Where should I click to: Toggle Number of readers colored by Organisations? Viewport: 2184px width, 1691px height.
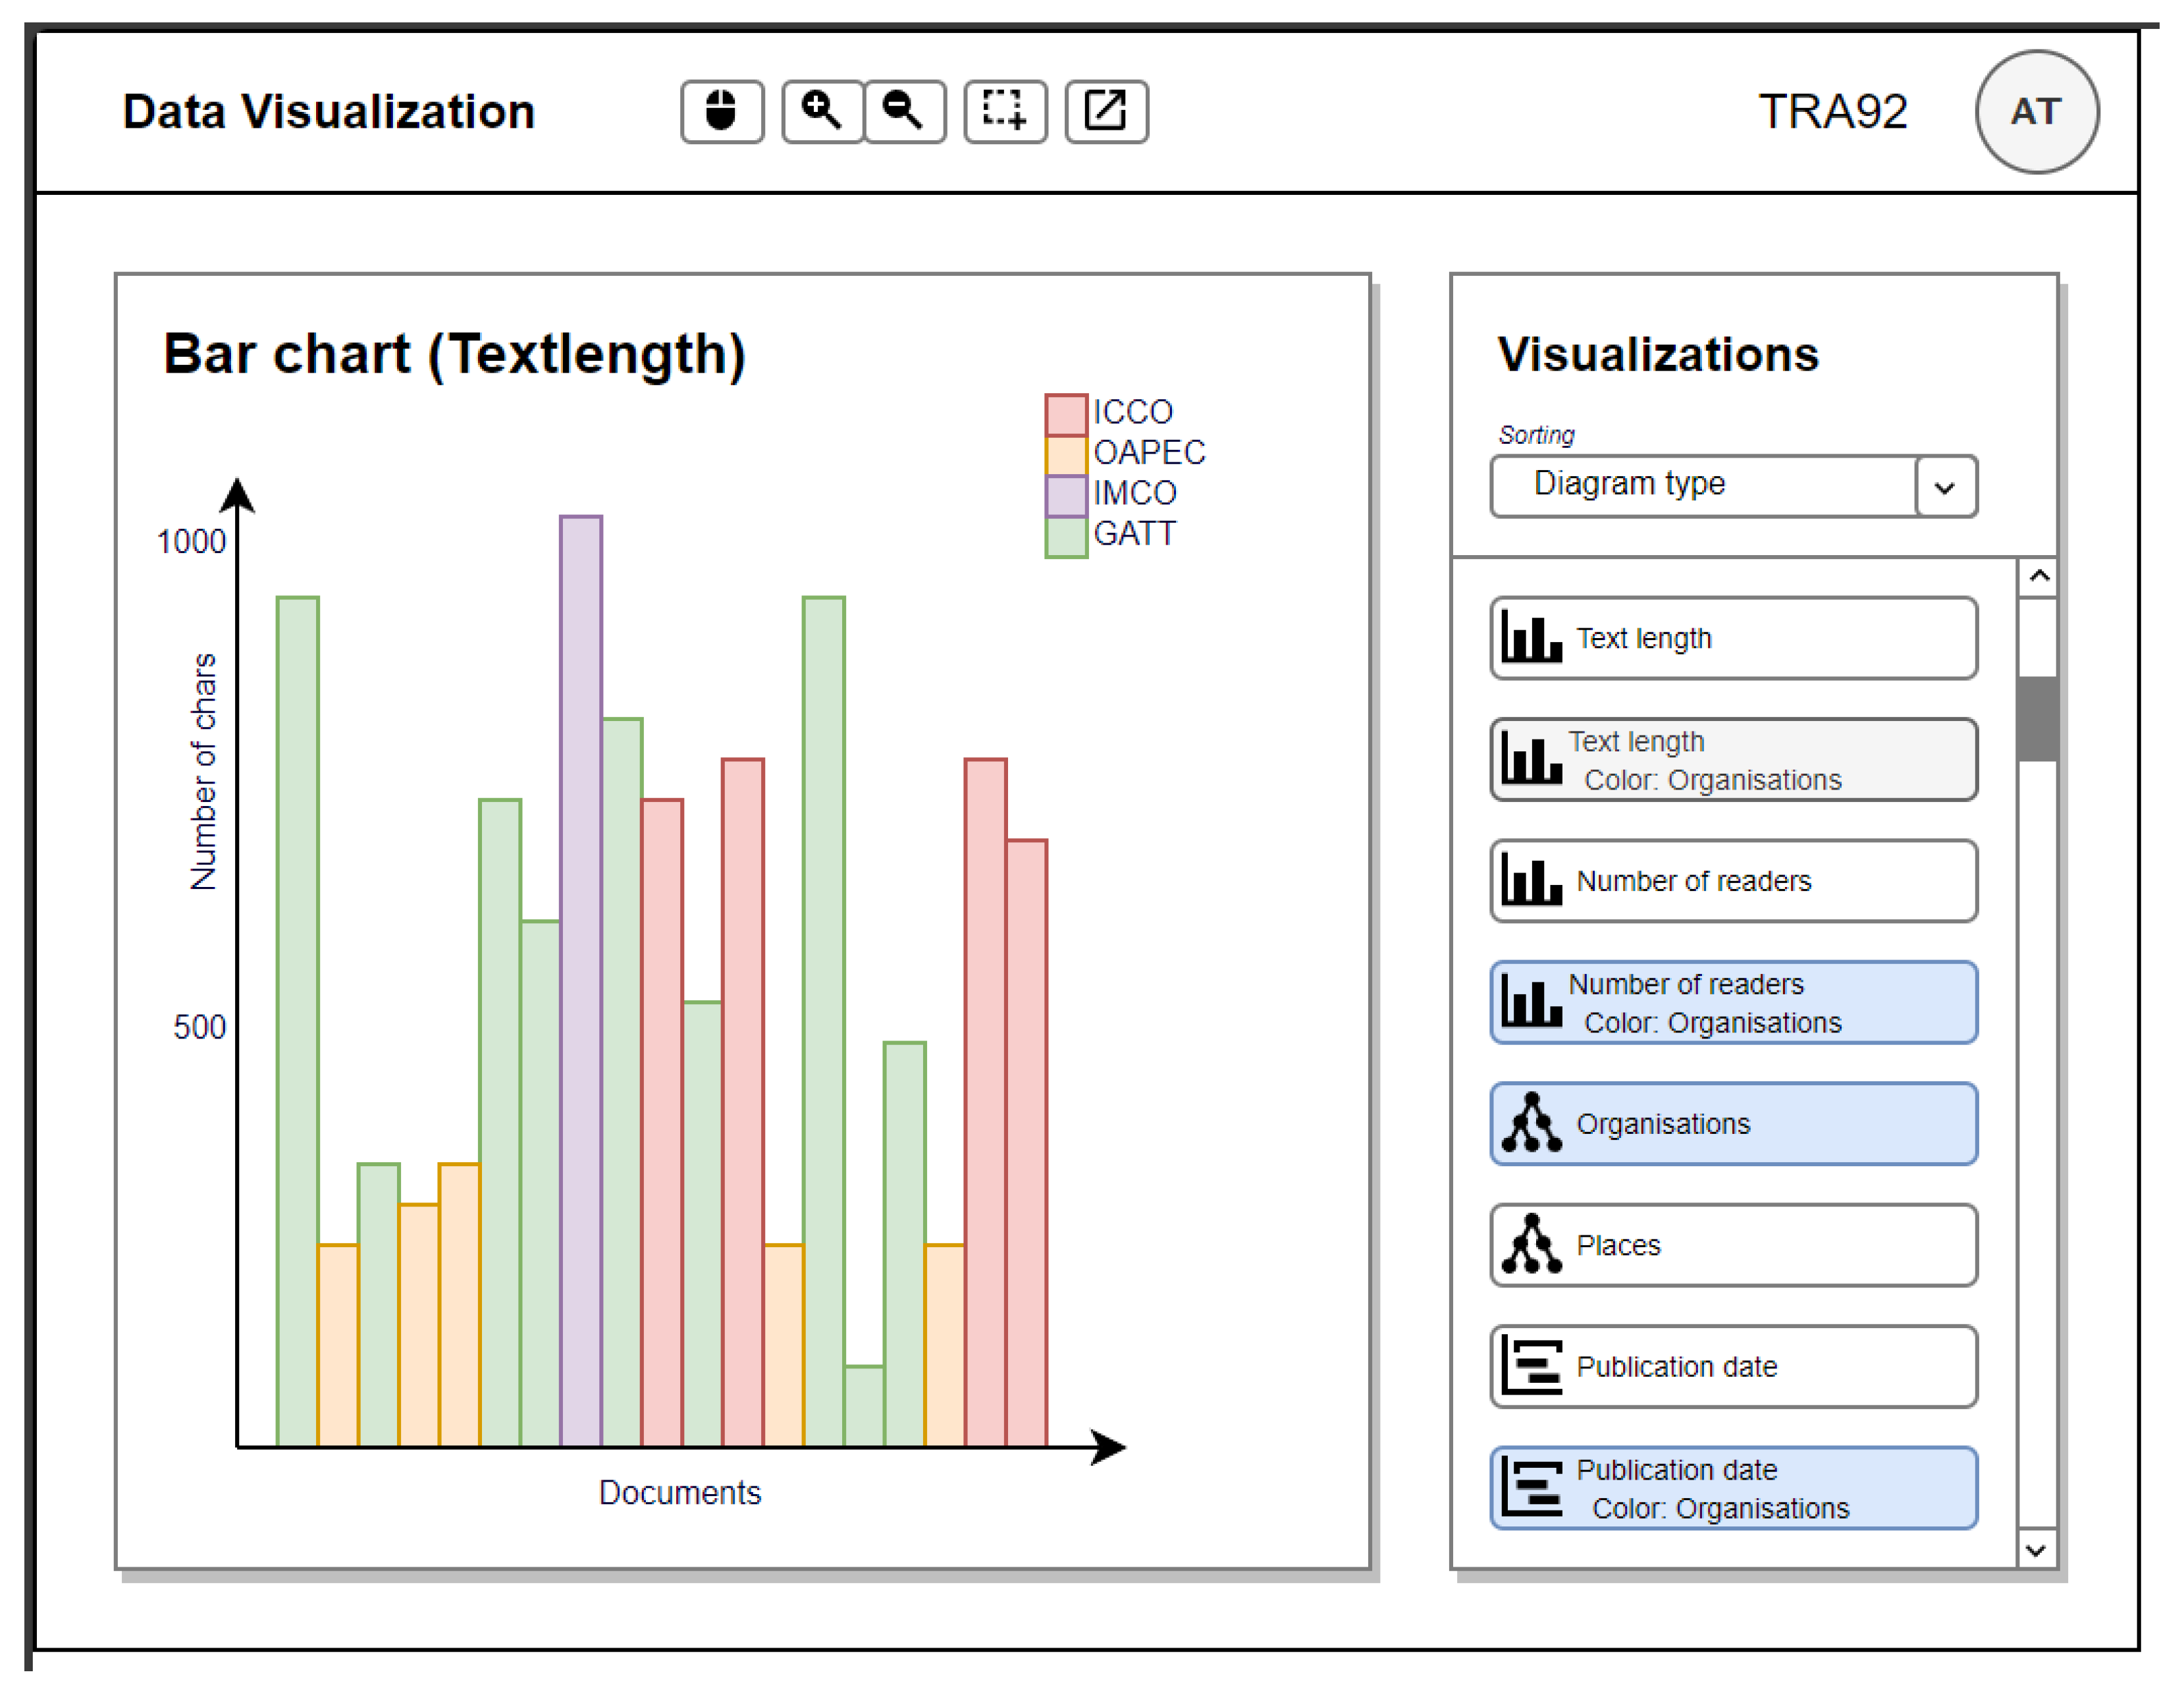tap(1732, 1002)
